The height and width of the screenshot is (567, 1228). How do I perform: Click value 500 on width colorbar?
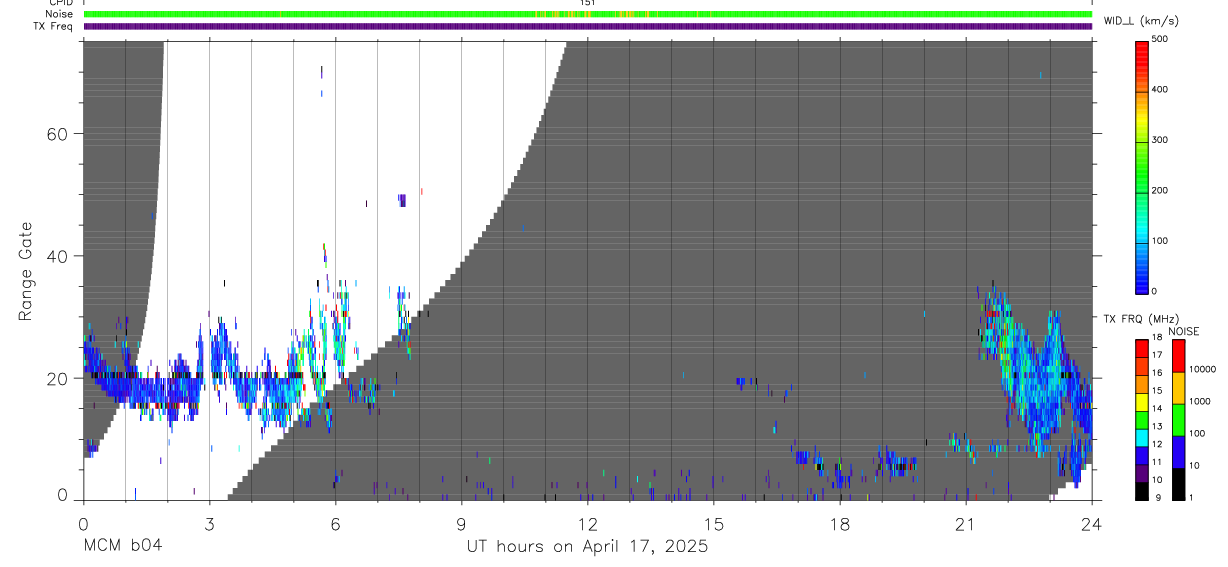[x=1161, y=39]
